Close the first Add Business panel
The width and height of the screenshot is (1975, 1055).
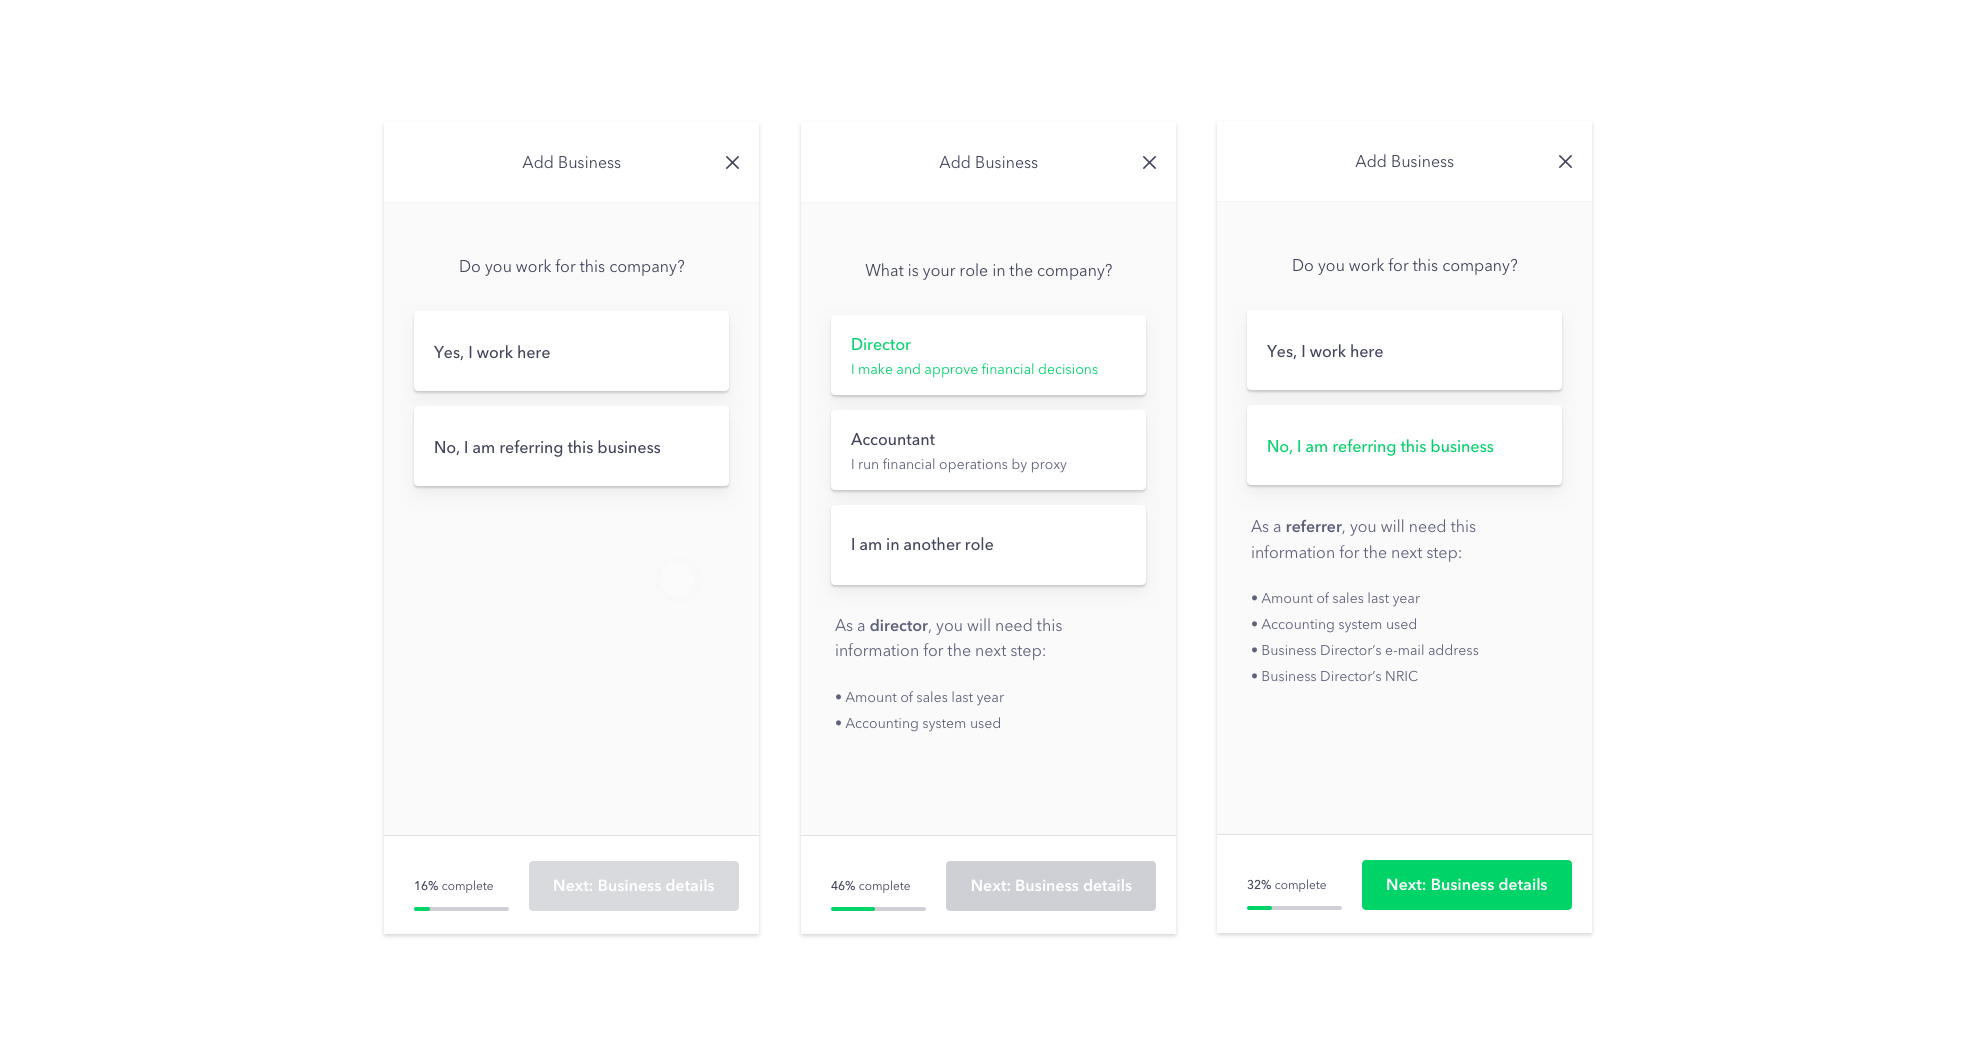[732, 162]
